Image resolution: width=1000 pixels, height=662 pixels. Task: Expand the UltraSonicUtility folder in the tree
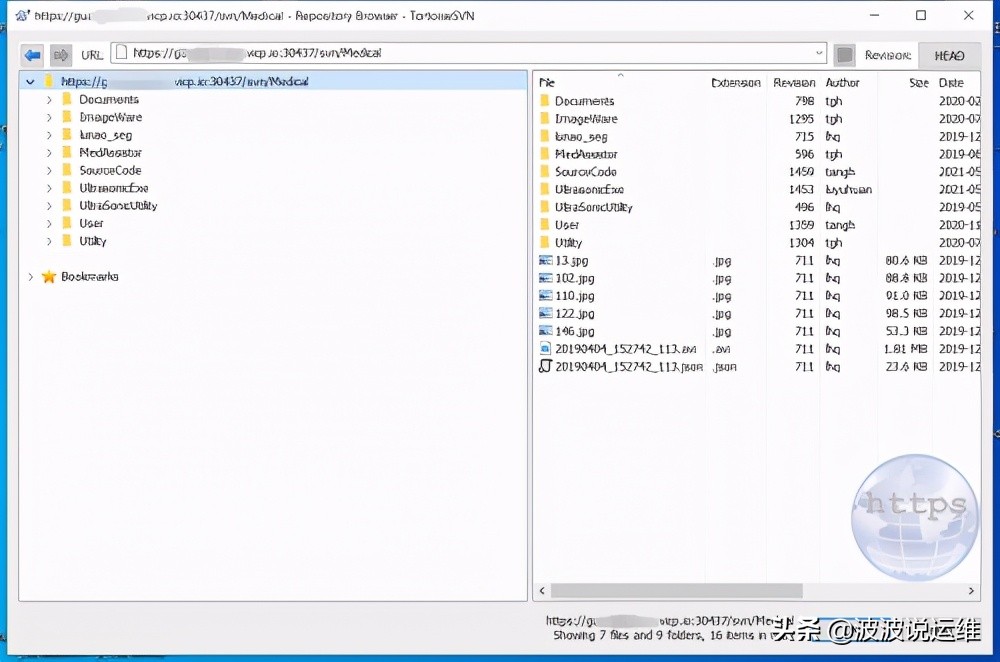tap(49, 206)
